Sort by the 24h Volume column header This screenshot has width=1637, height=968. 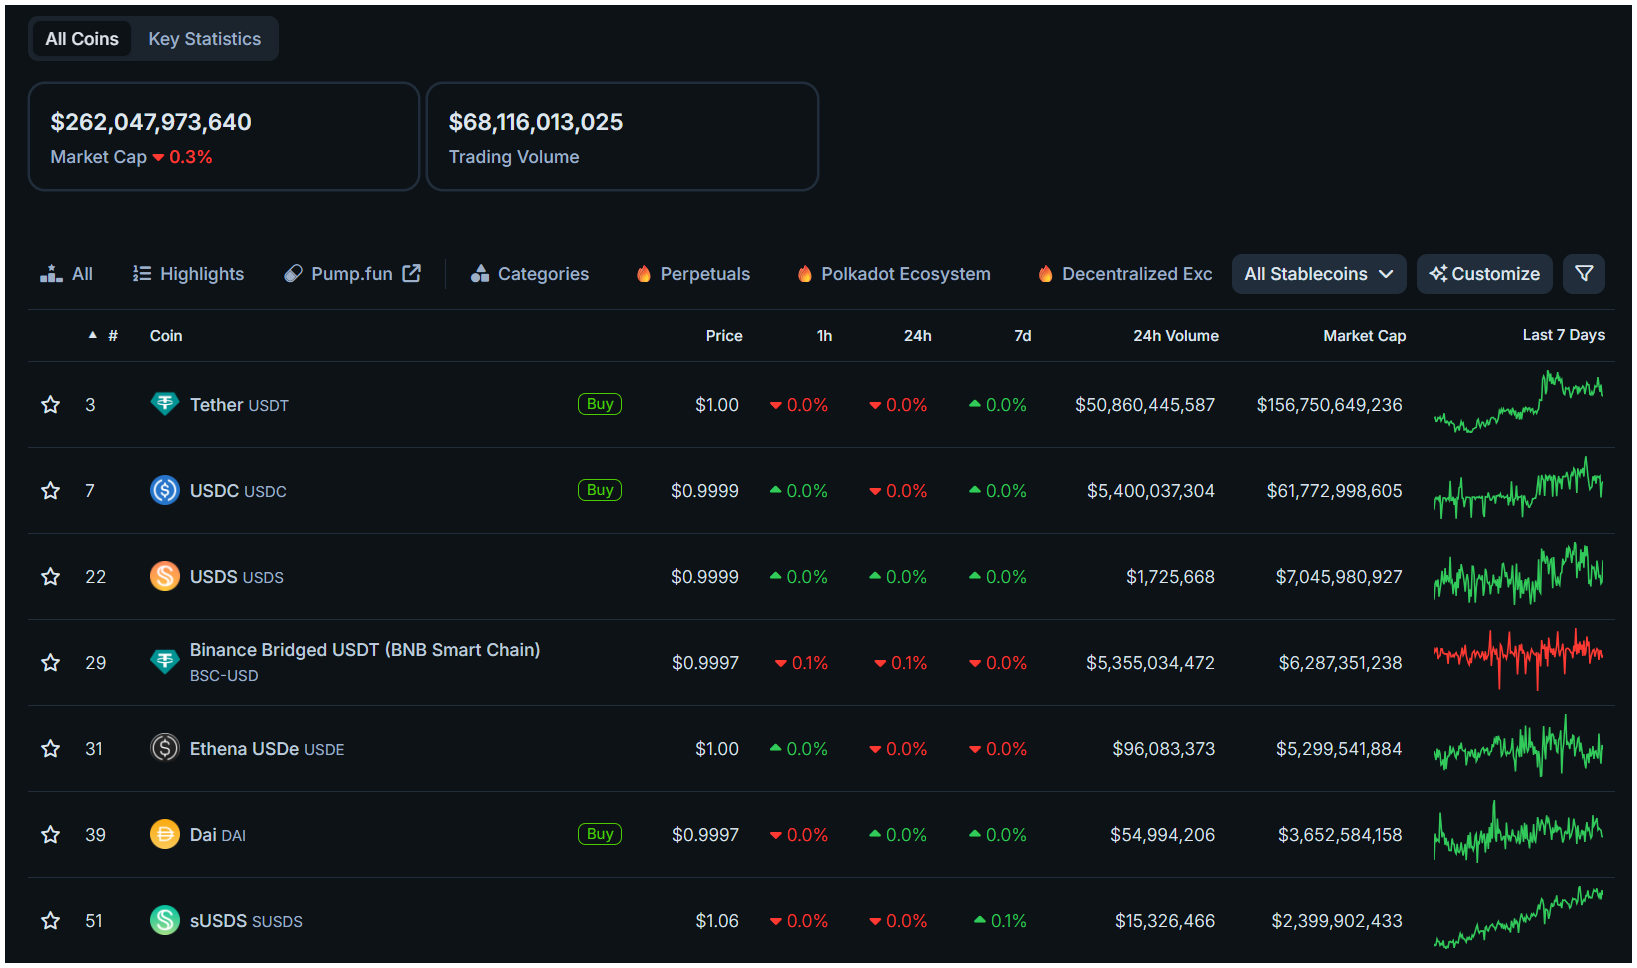click(1175, 335)
